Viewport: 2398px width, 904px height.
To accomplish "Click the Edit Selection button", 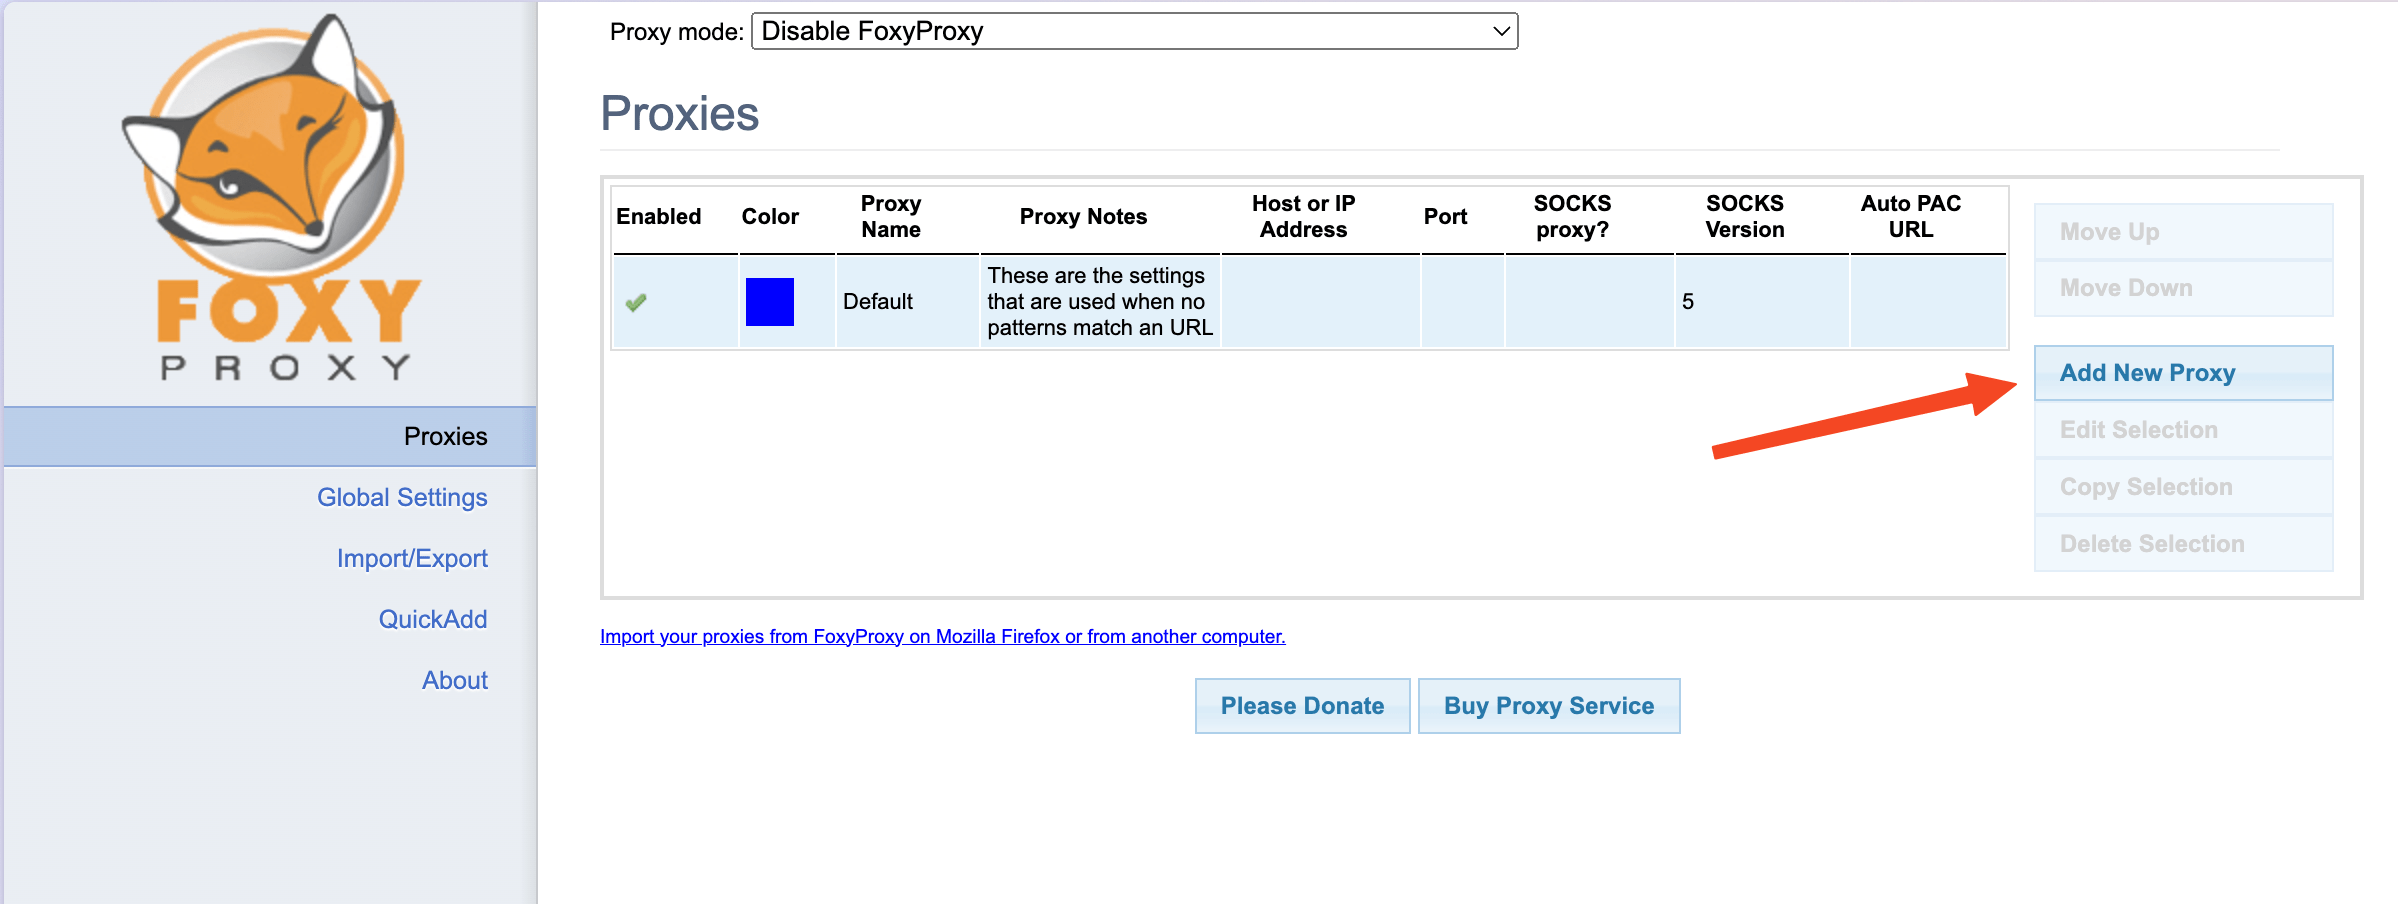I will (x=2183, y=430).
